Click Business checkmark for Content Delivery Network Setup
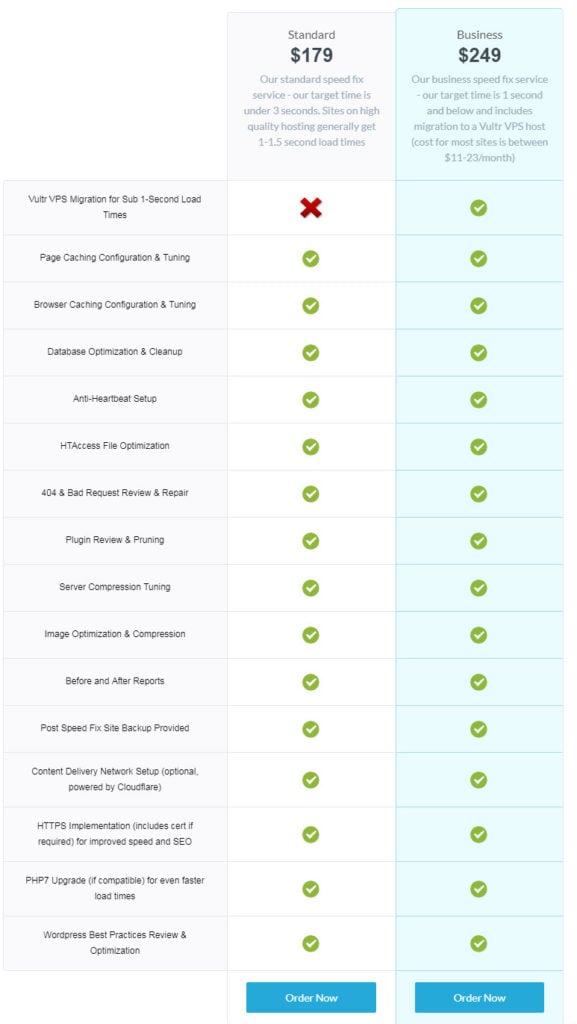The height and width of the screenshot is (1024, 577). 479,780
